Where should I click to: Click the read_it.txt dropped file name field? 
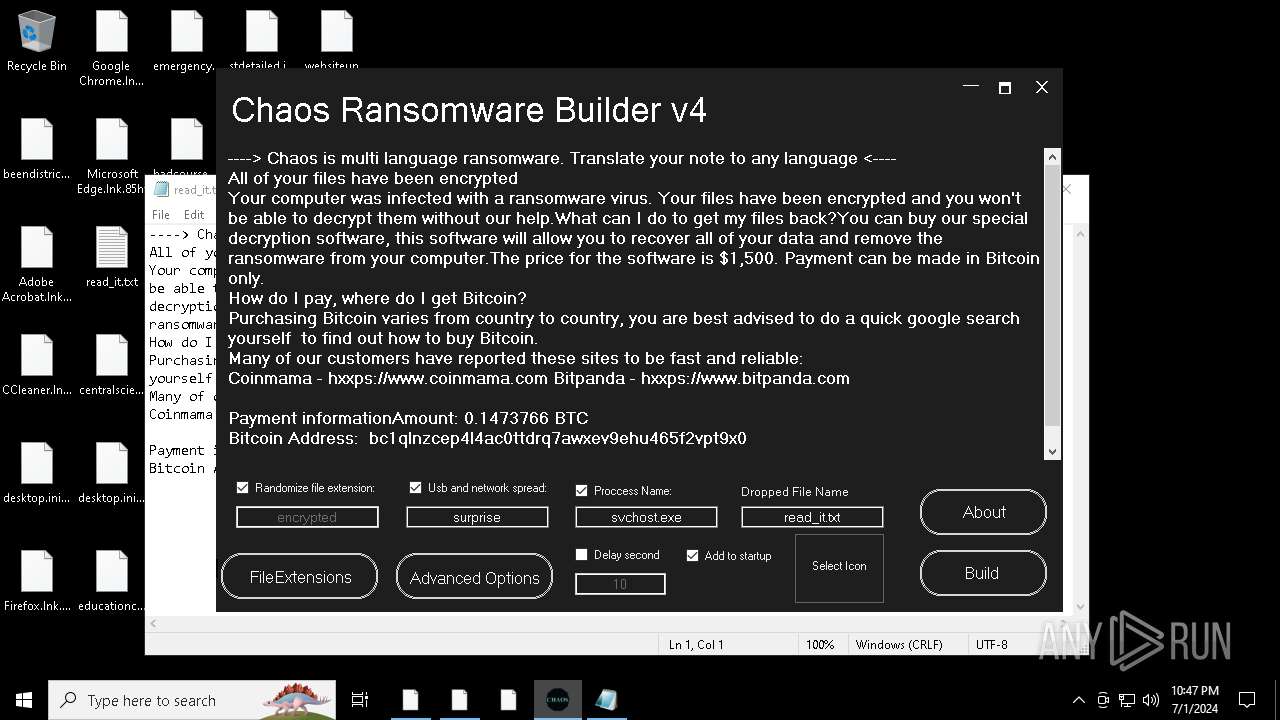(x=812, y=517)
